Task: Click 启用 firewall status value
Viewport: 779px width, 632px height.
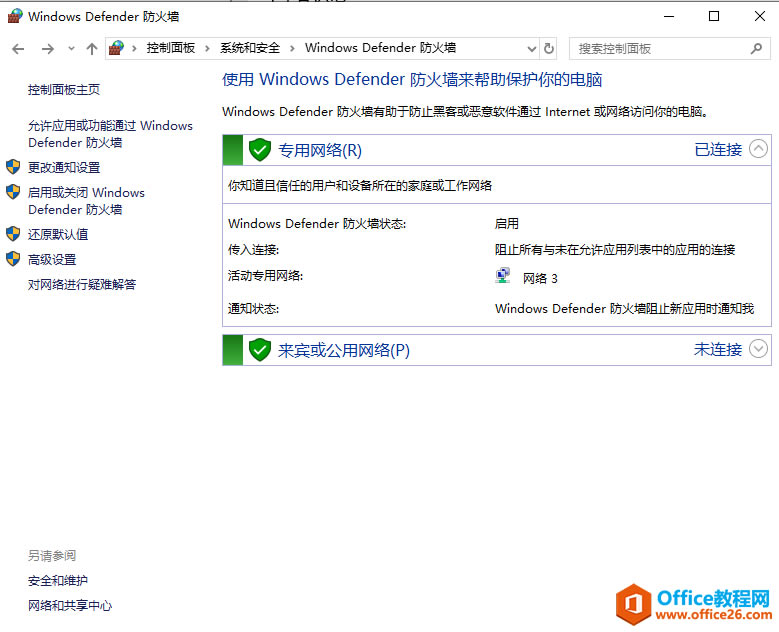Action: pyautogui.click(x=507, y=224)
